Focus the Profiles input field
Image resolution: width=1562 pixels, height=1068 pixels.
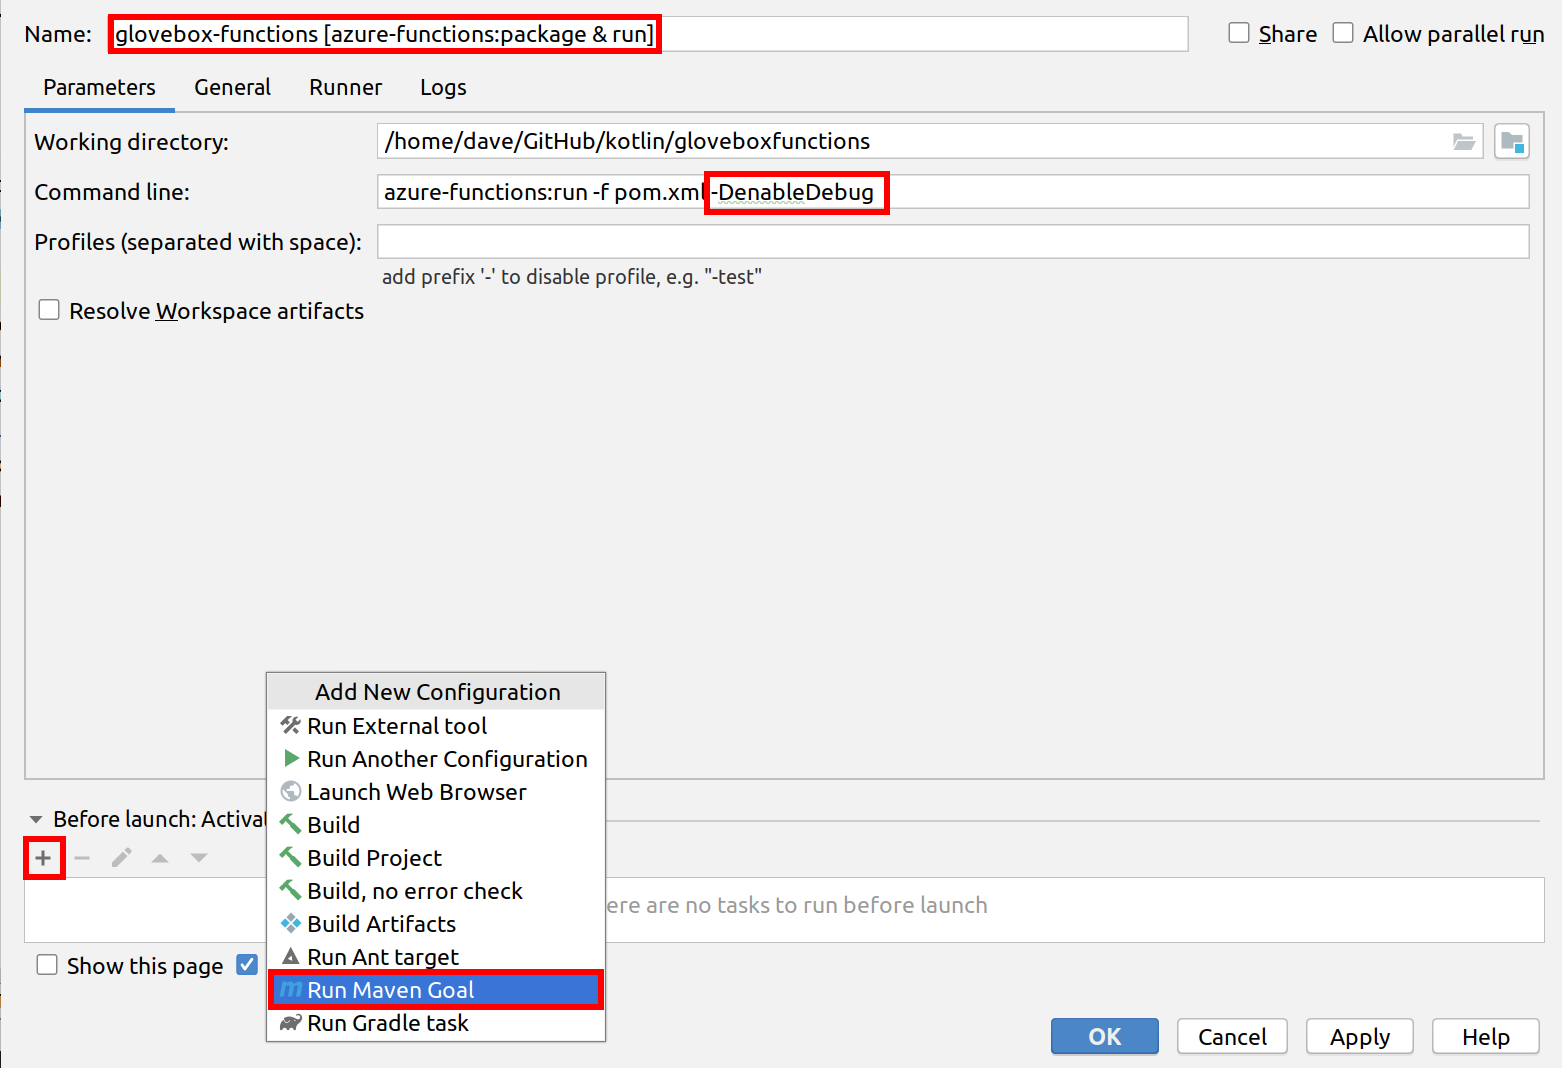953,242
